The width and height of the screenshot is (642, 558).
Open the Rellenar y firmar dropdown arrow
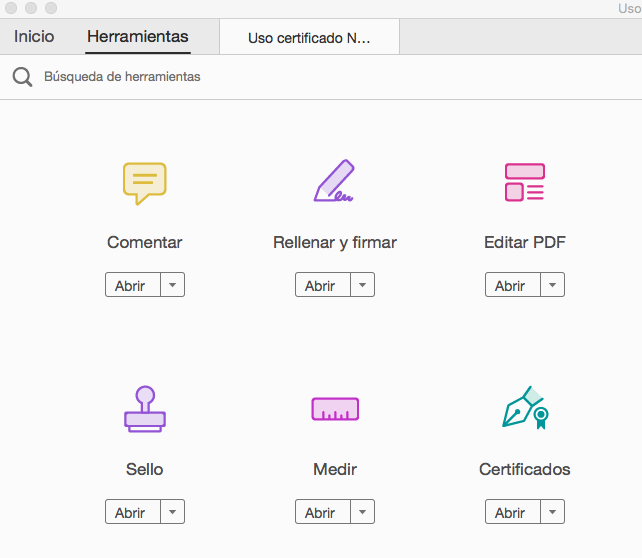click(x=362, y=285)
